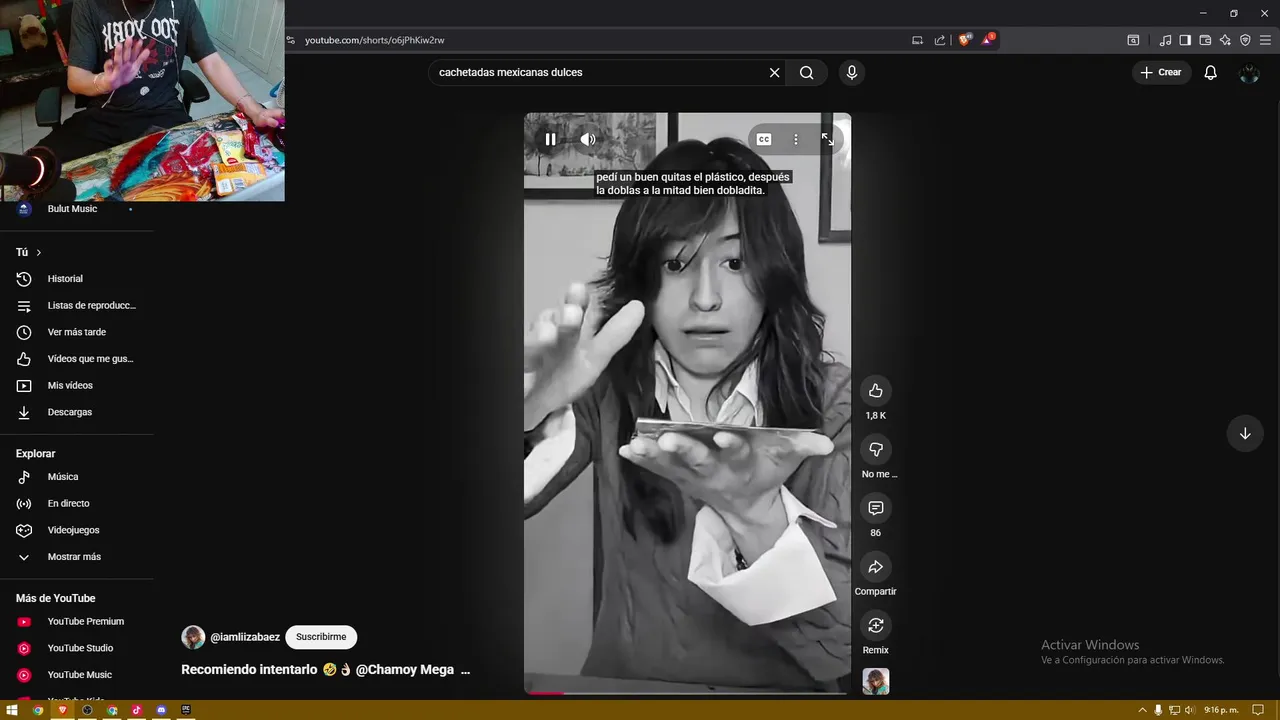Image resolution: width=1280 pixels, height=720 pixels.
Task: Open En directo under Explorar
Action: coord(77,503)
